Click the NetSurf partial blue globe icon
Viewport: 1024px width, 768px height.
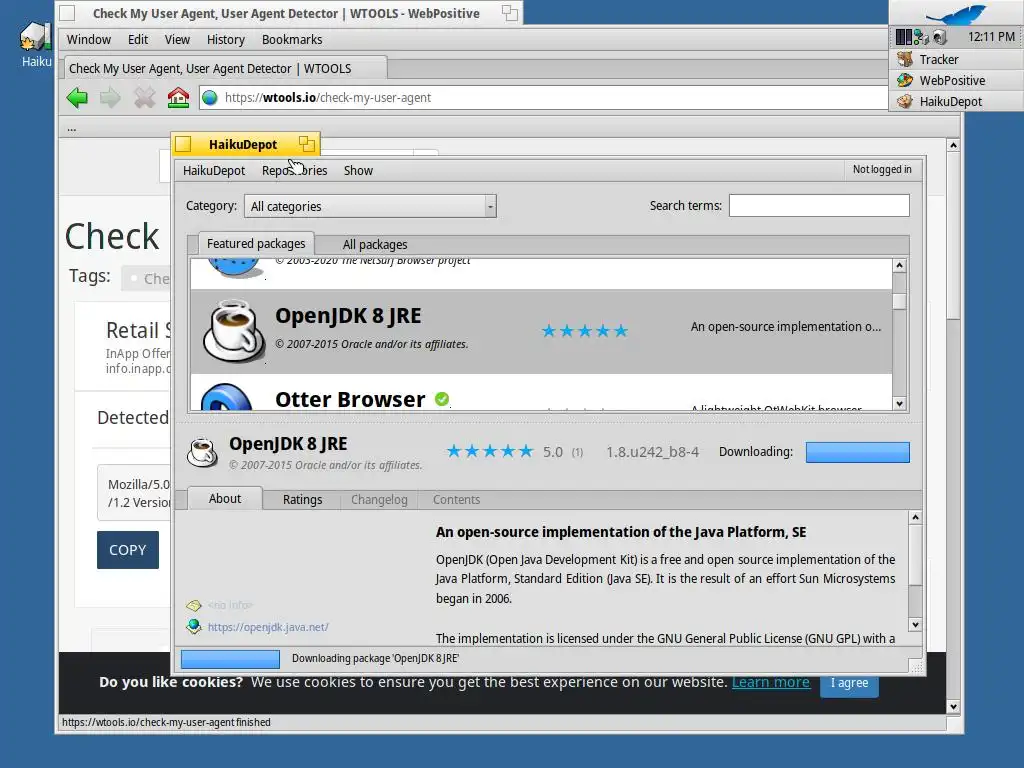point(234,267)
